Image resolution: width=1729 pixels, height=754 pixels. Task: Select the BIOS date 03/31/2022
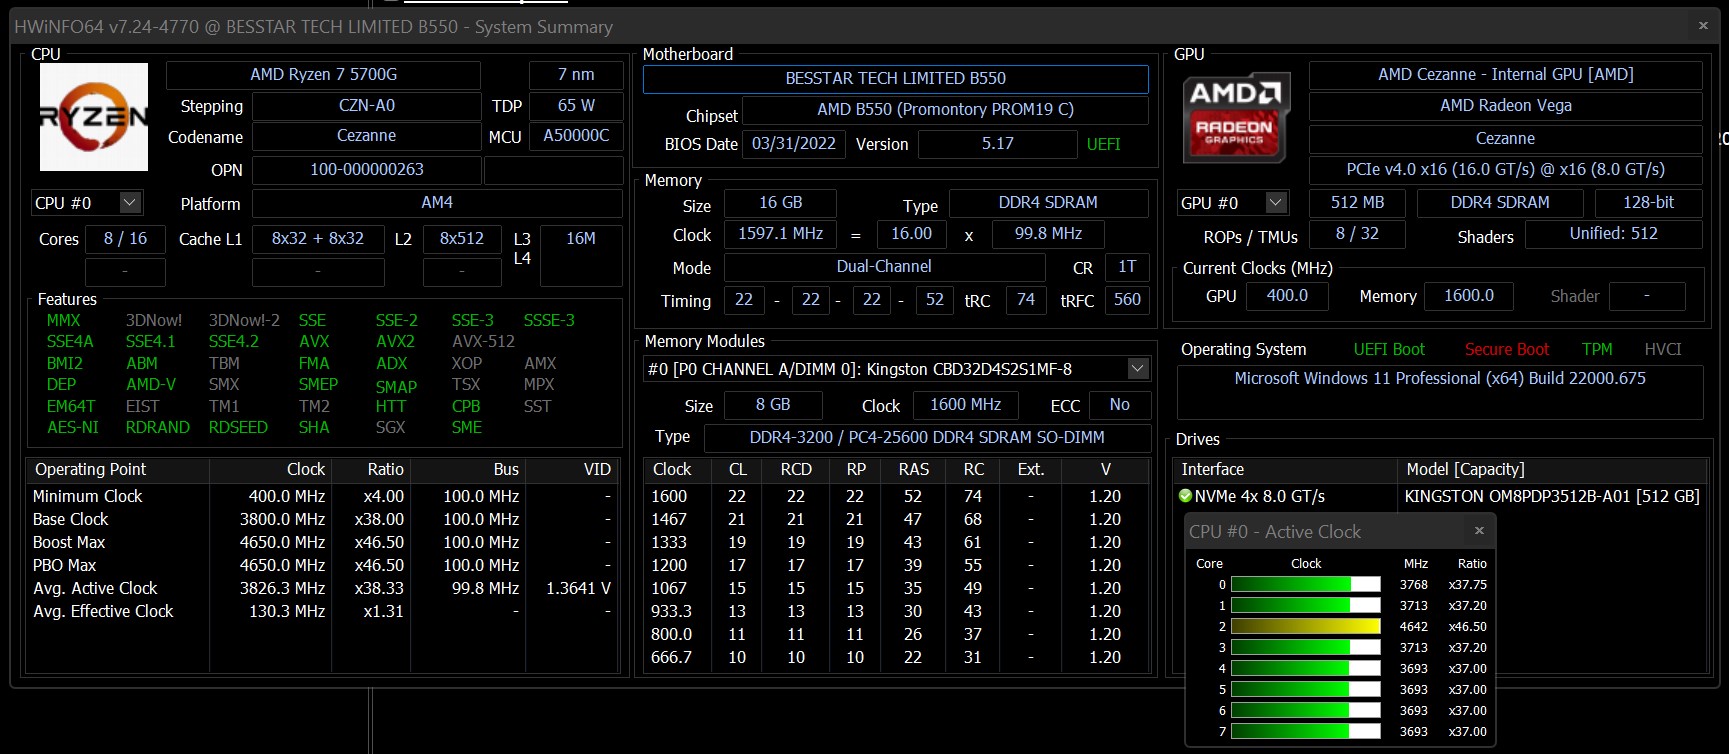[x=794, y=144]
